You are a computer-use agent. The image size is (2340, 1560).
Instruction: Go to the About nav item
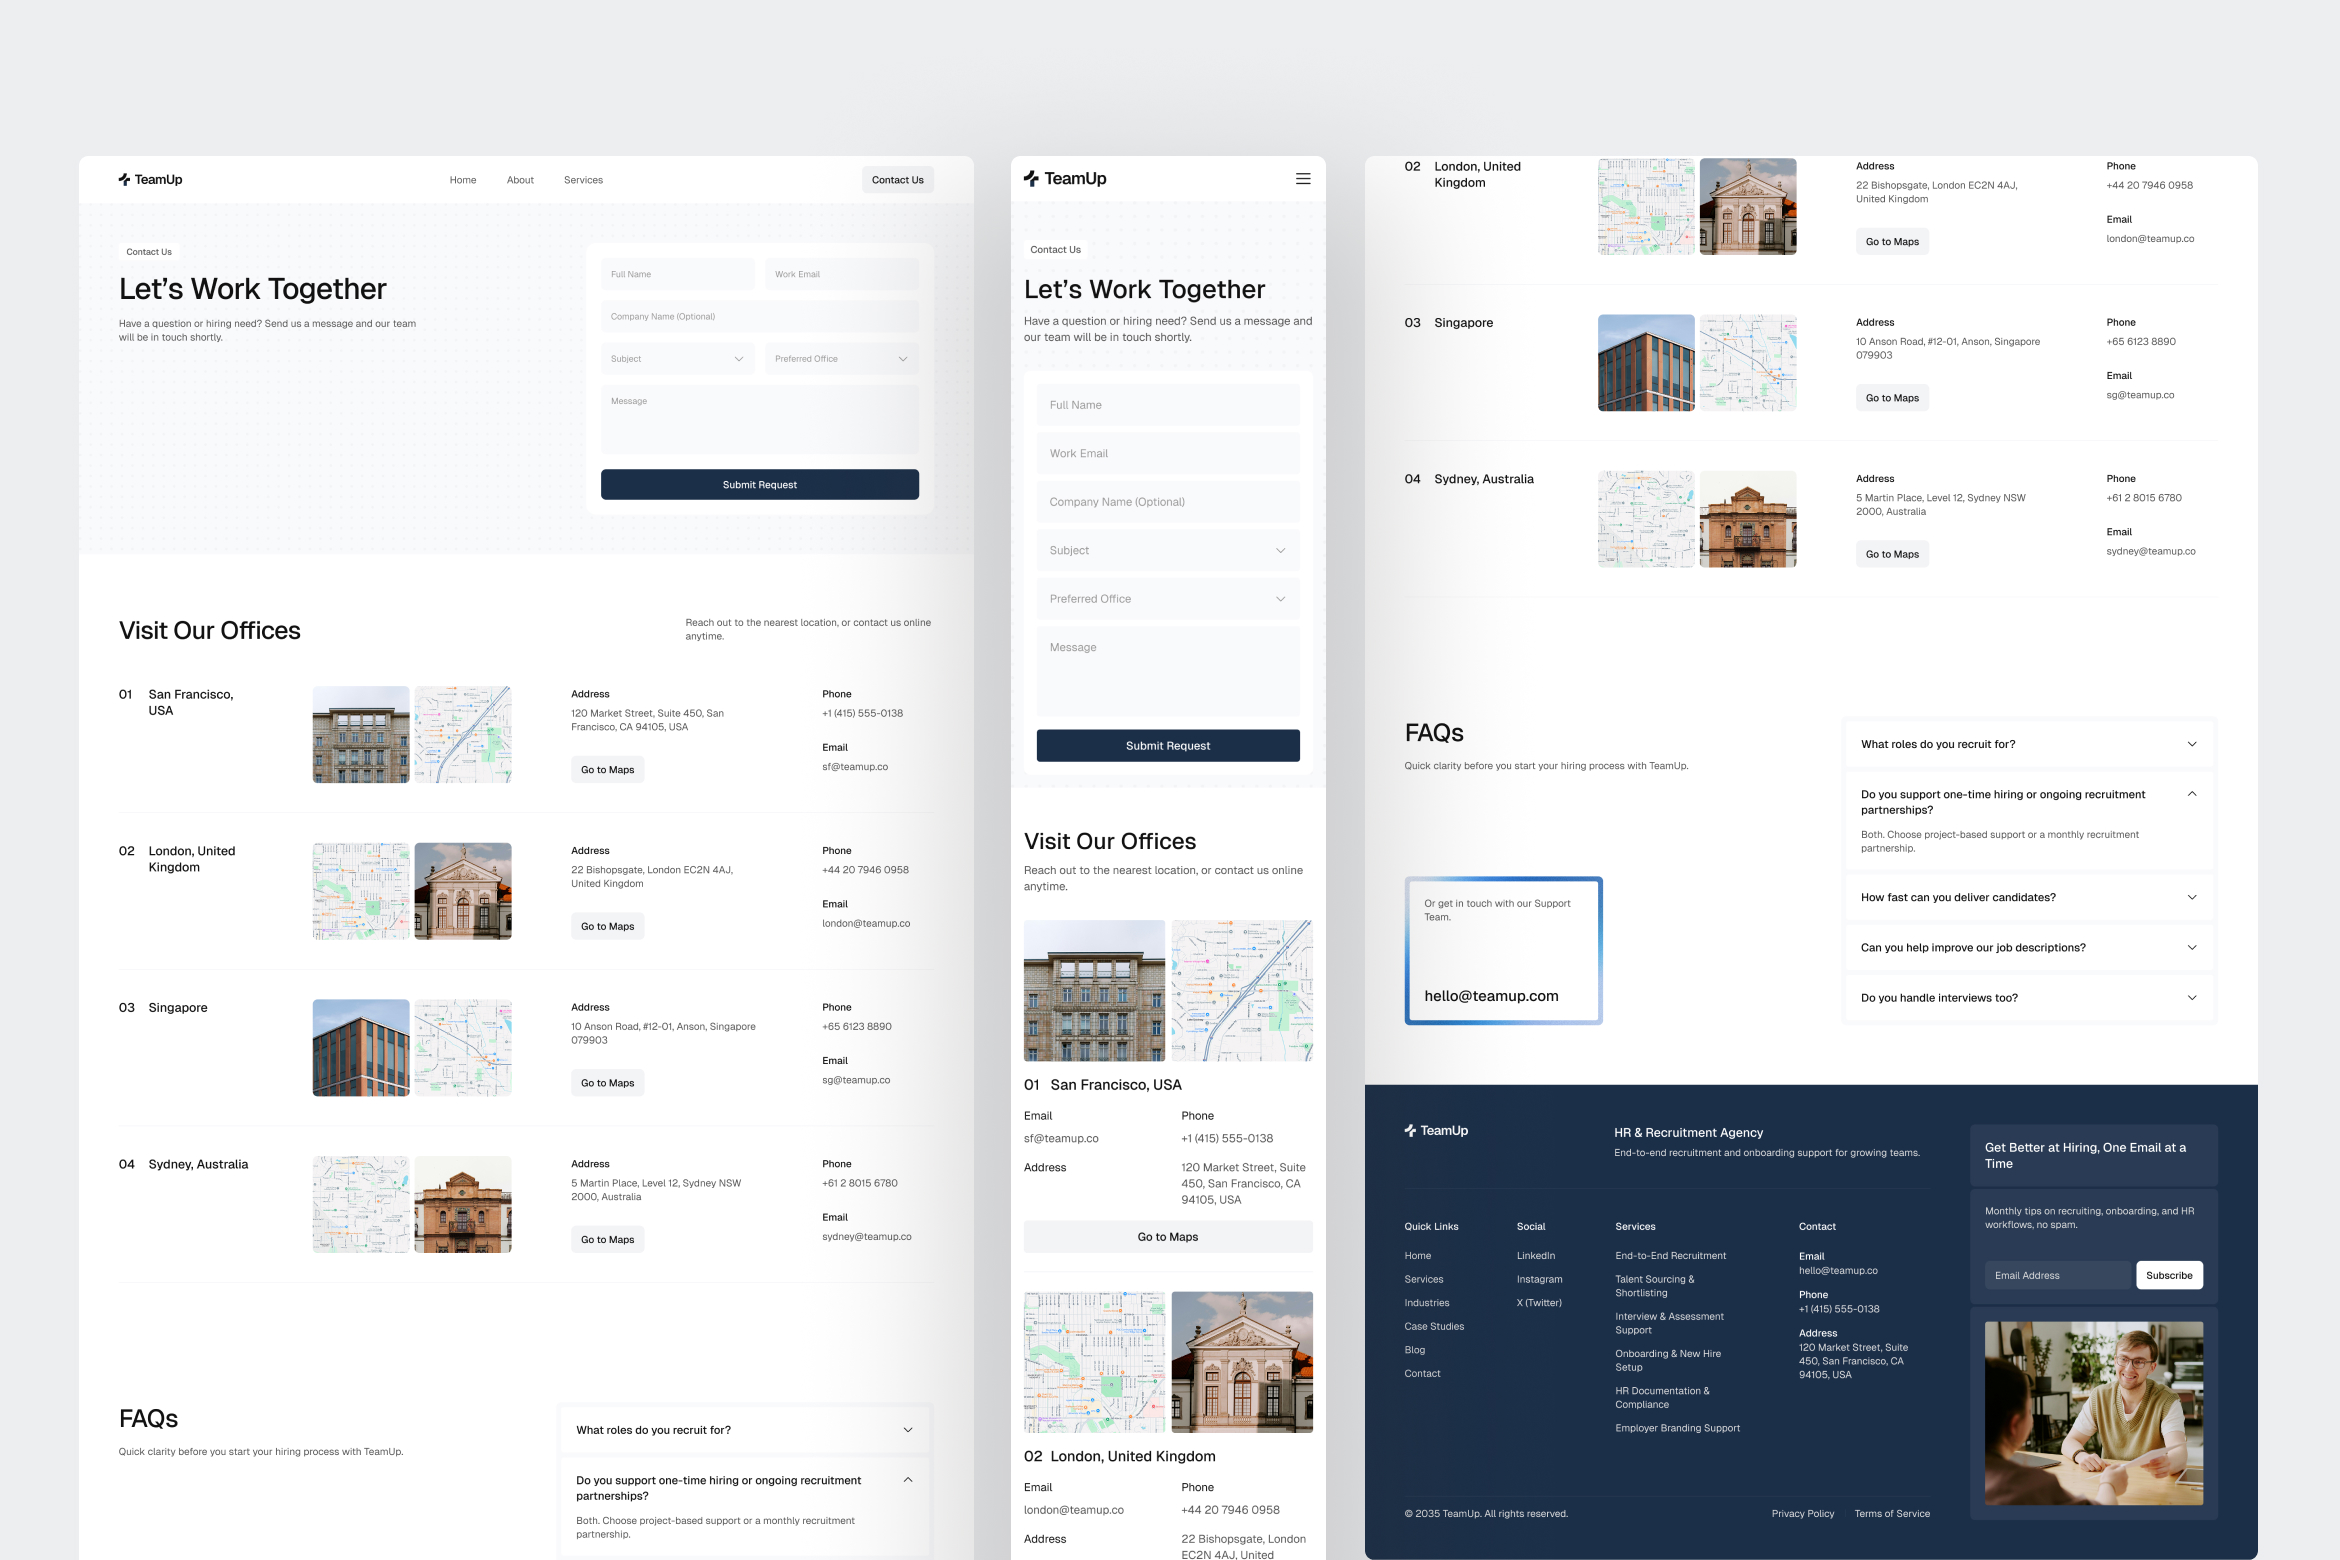(x=520, y=181)
